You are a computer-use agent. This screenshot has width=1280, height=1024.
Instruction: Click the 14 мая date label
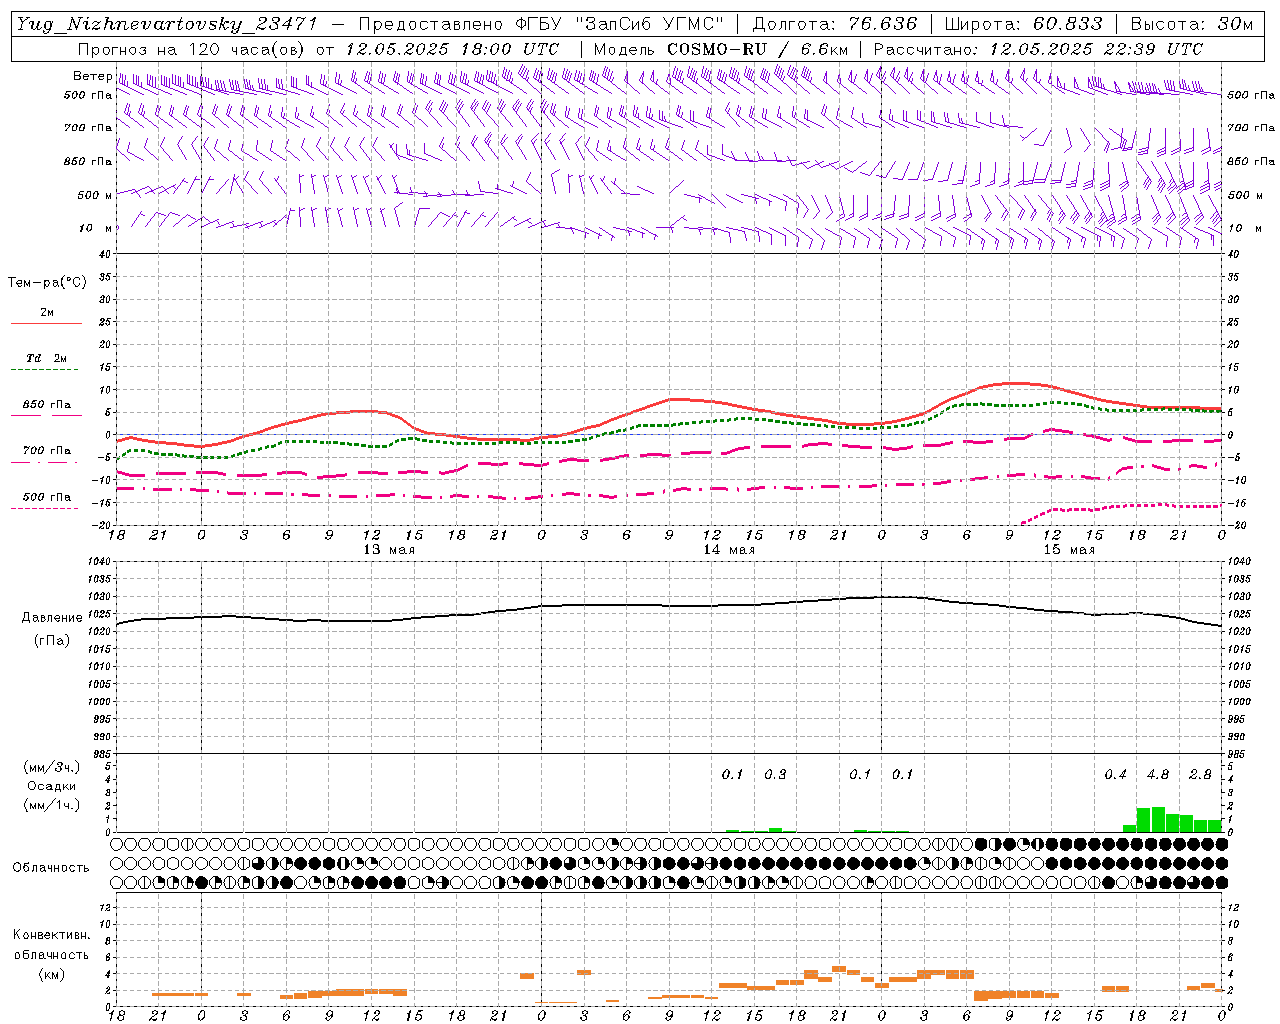(x=729, y=550)
